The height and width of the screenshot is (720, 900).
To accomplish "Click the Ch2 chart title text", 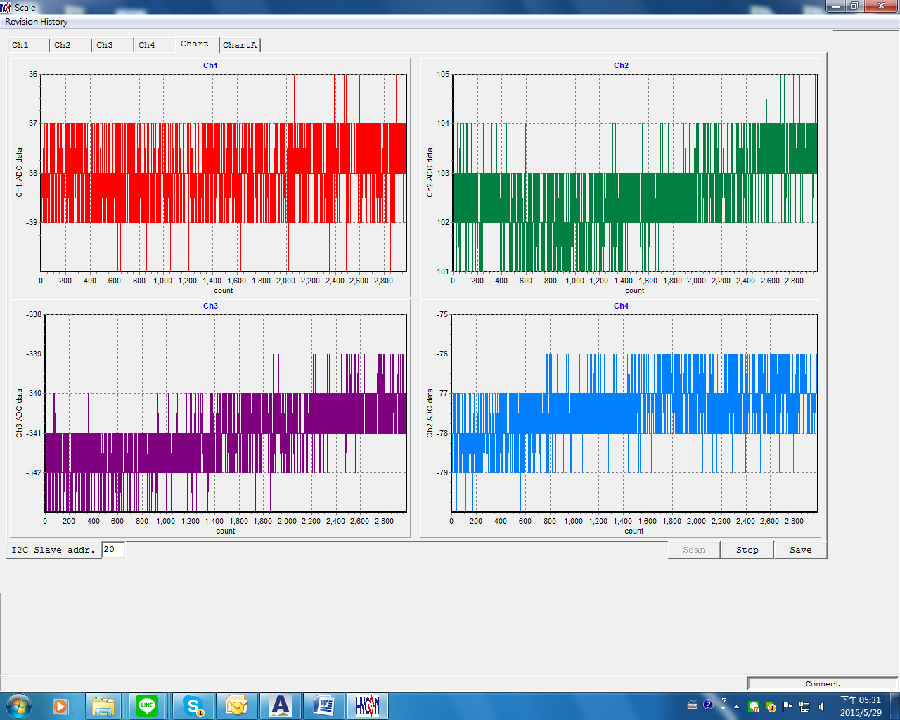I will [621, 65].
